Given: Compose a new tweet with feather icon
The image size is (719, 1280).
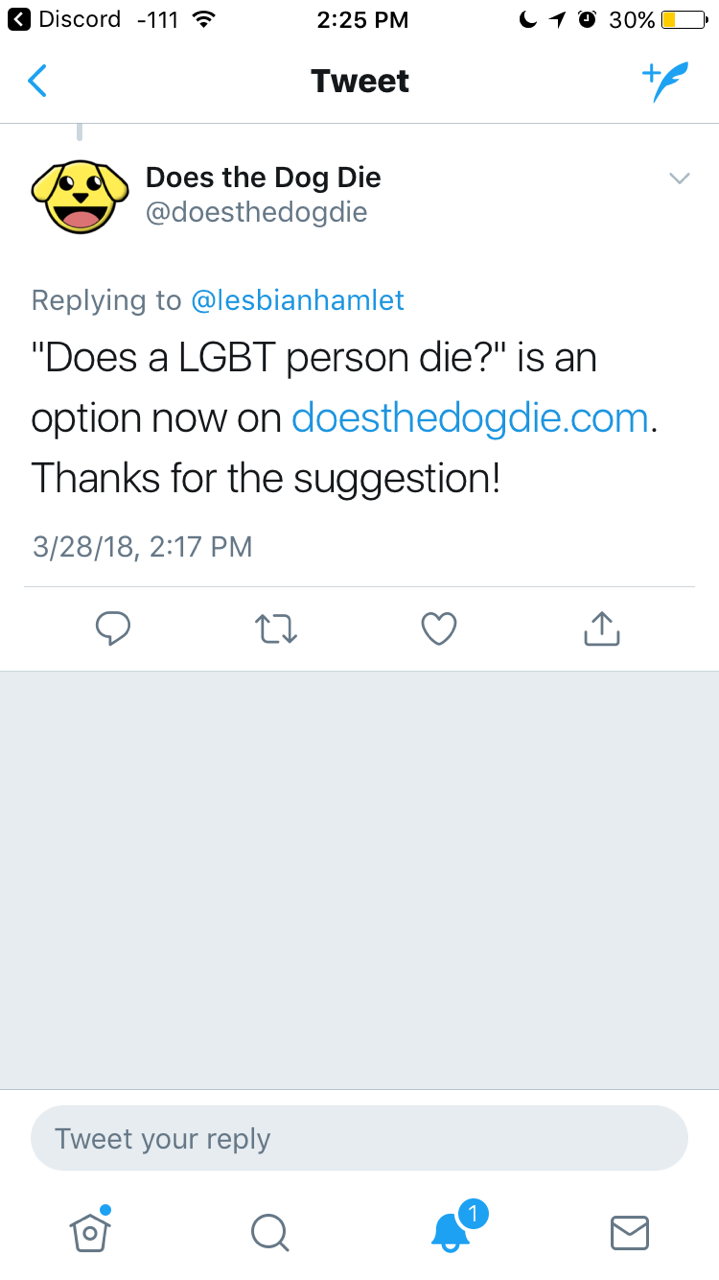Looking at the screenshot, I should 665,82.
